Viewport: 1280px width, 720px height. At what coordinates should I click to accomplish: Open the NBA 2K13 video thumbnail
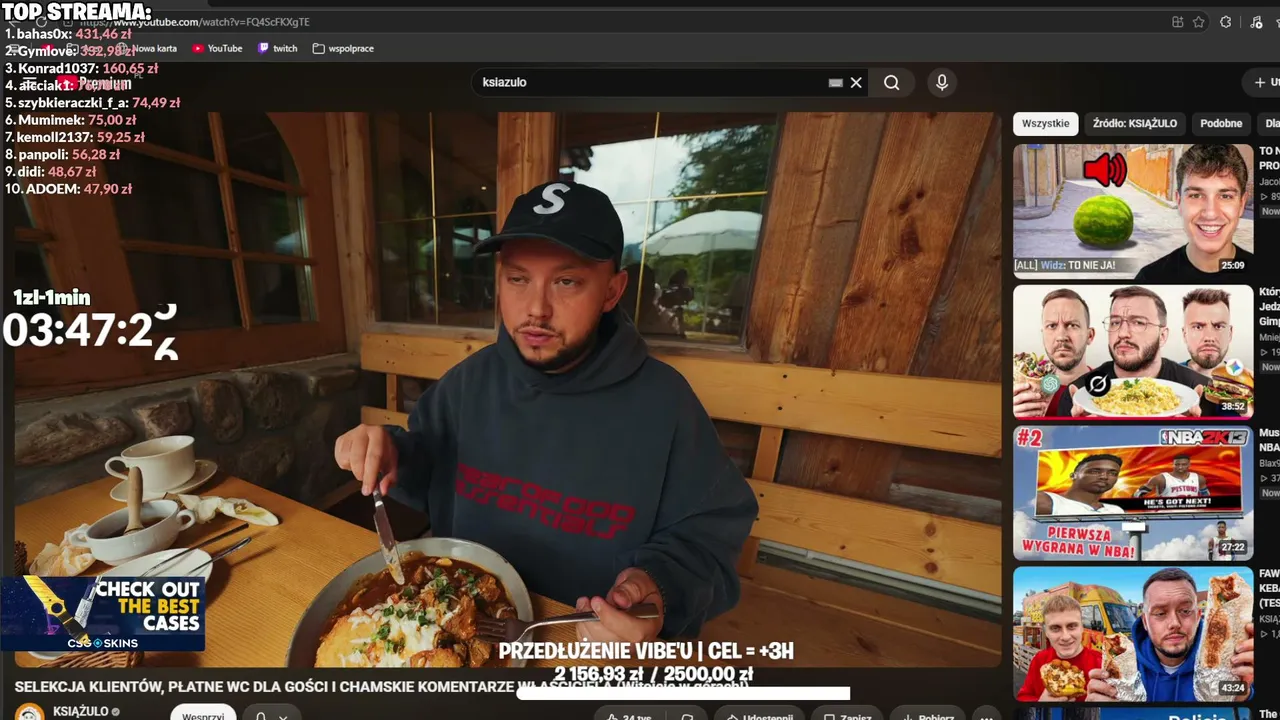coord(1133,493)
